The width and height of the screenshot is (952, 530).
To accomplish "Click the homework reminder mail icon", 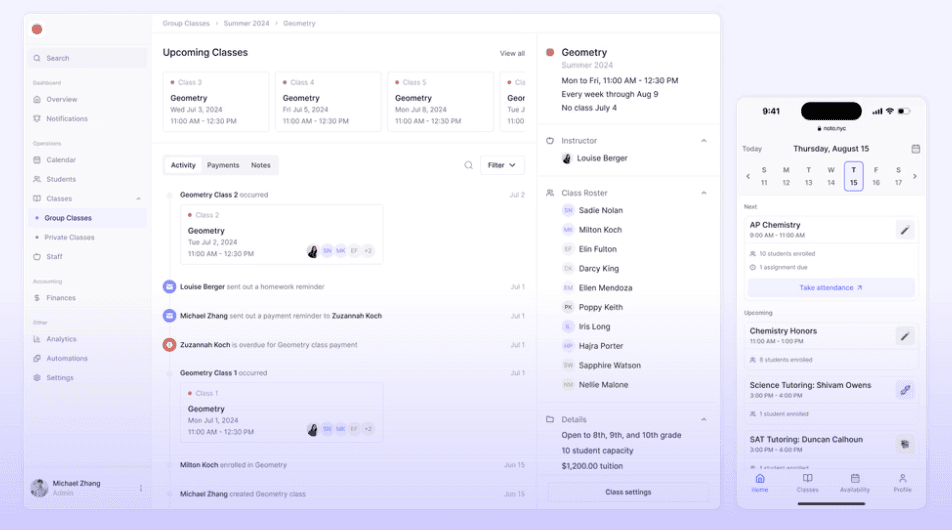I will pyautogui.click(x=169, y=287).
